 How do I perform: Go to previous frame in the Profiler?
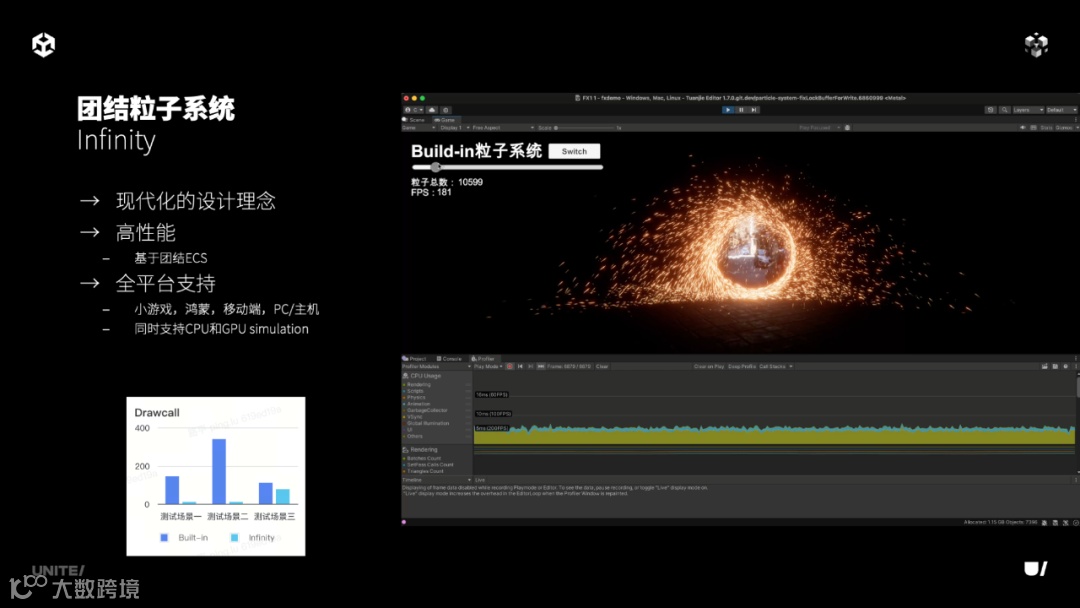(x=520, y=366)
